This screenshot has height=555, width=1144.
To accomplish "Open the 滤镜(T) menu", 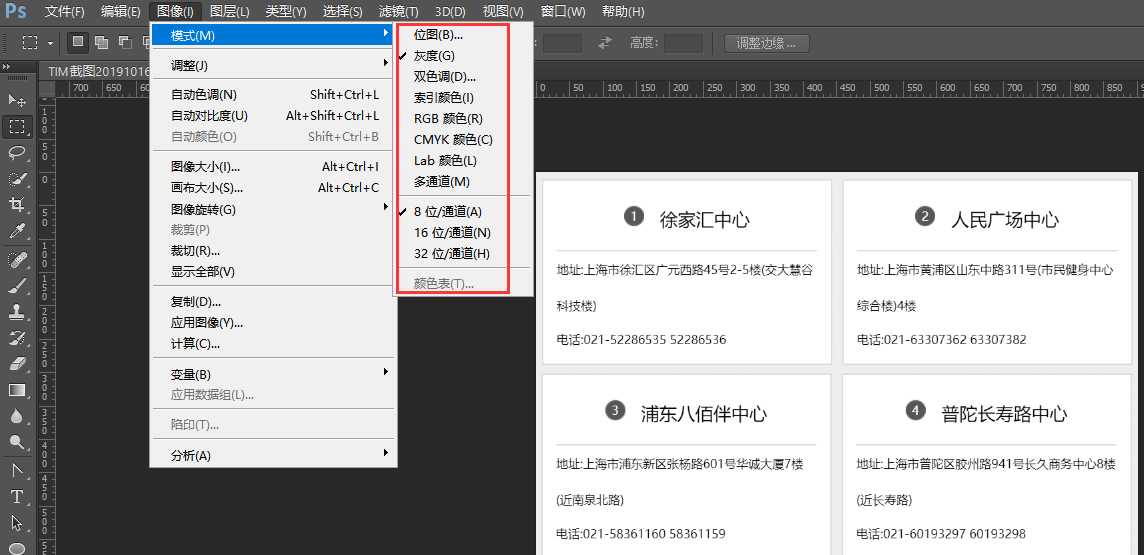I will pos(398,12).
